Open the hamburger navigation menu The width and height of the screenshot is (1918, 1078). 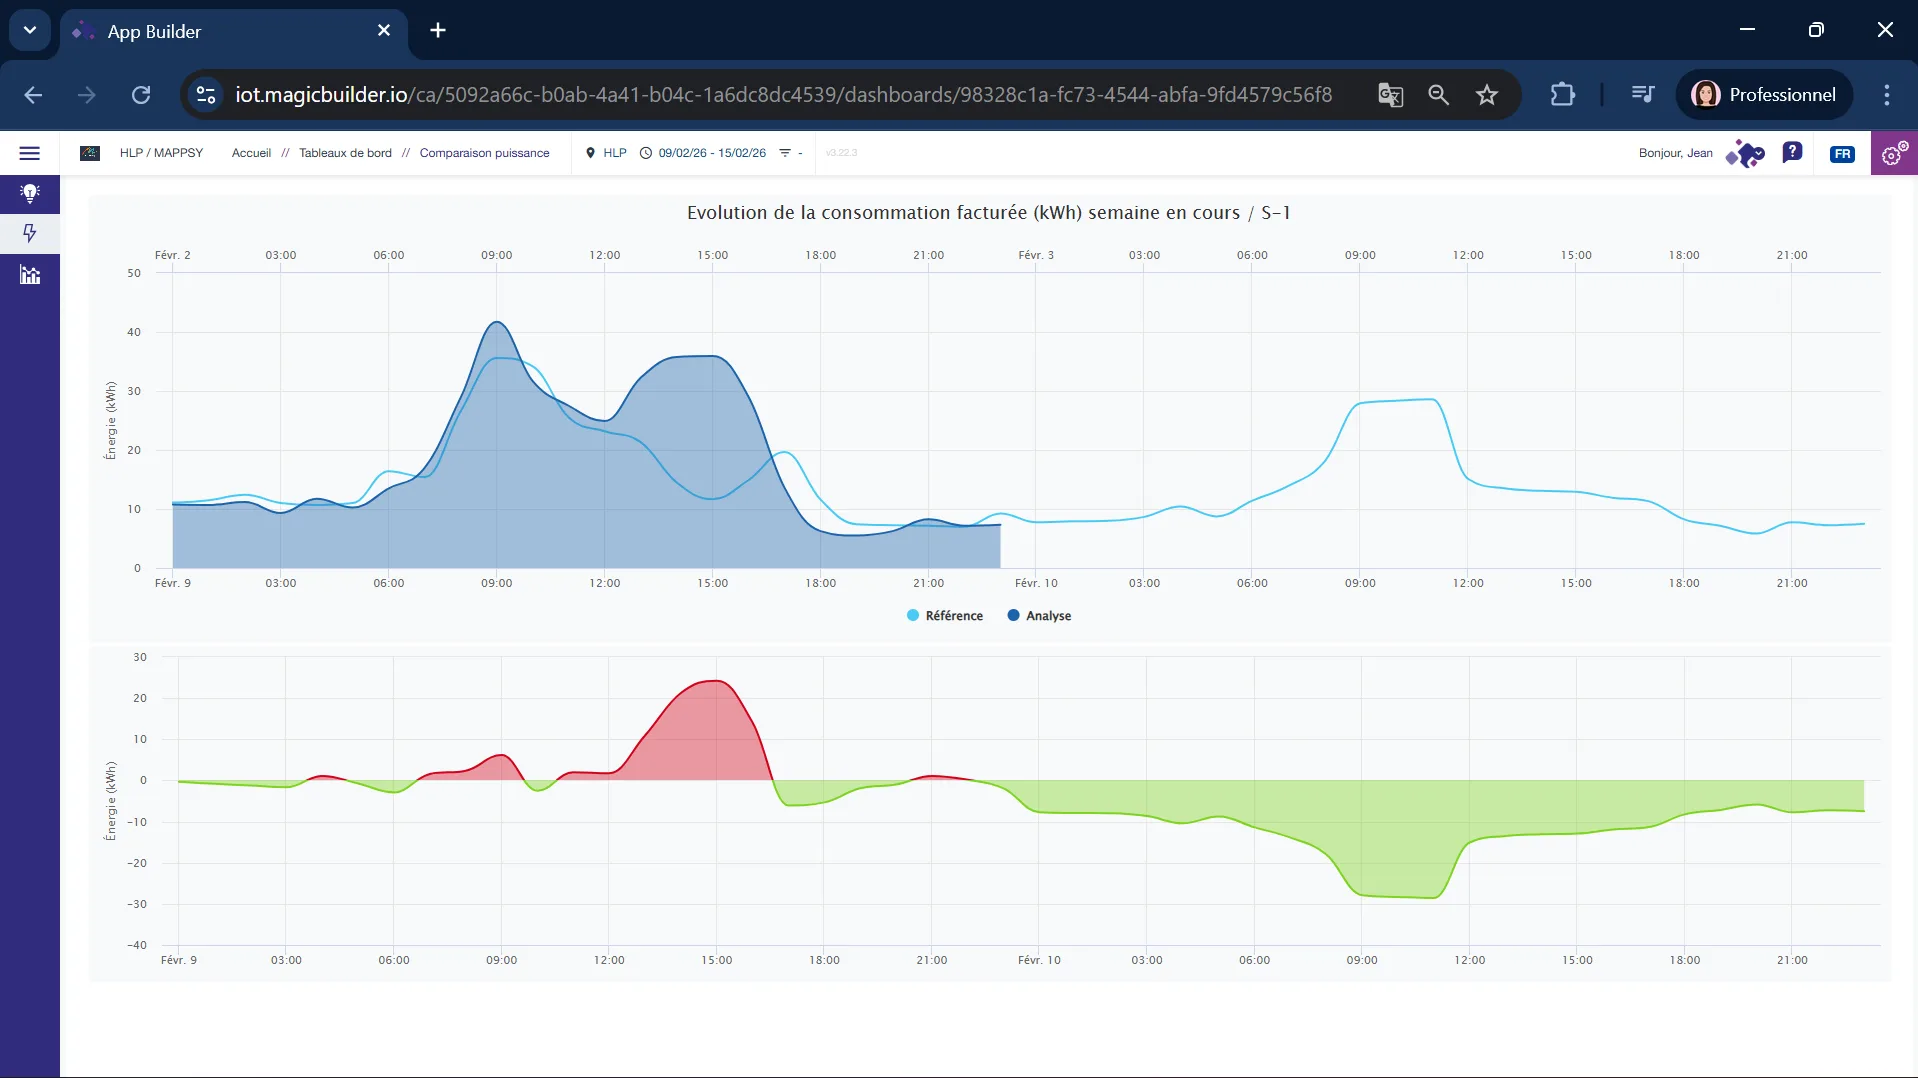(30, 152)
